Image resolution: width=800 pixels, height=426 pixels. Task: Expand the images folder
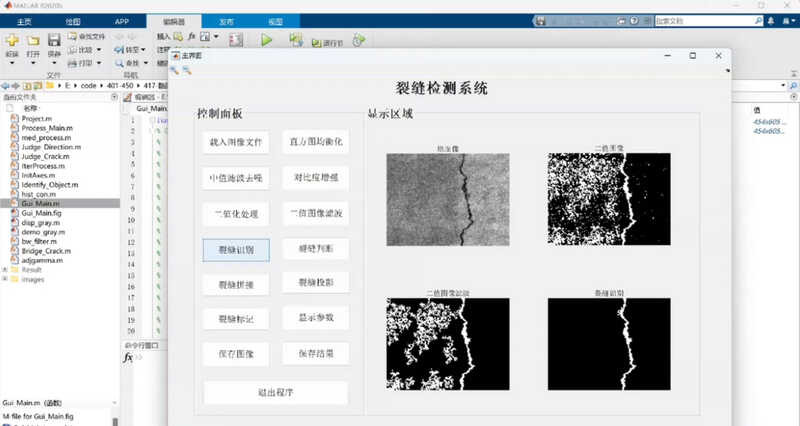click(x=6, y=279)
